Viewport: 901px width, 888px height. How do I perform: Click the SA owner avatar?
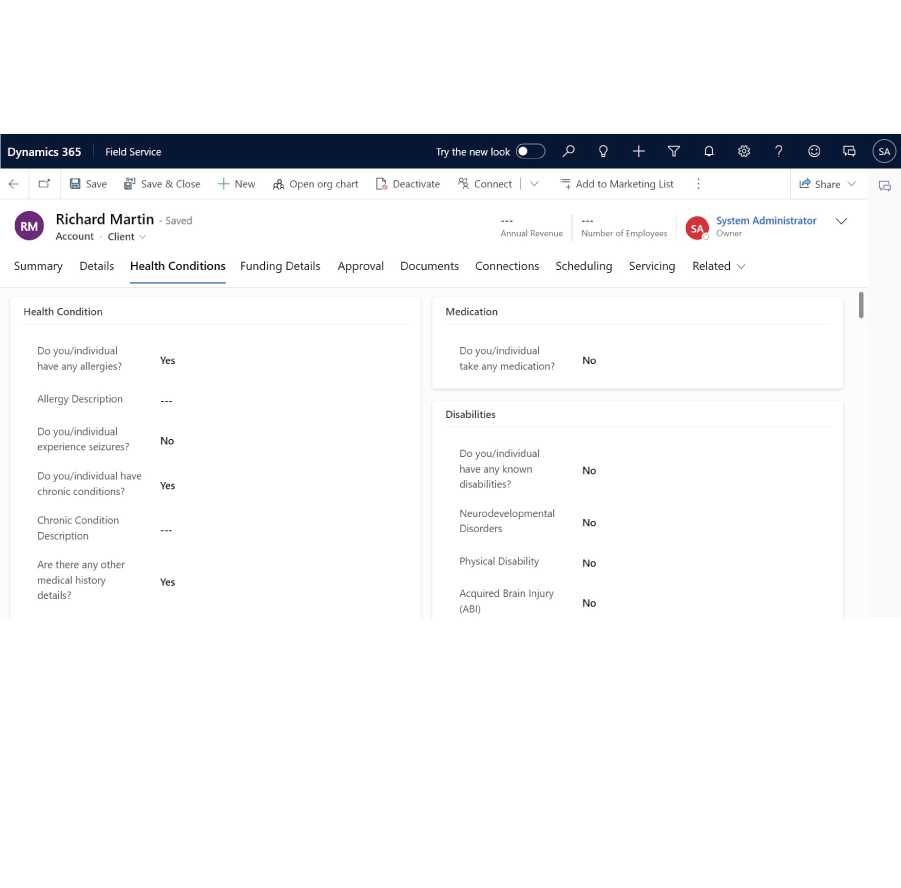click(697, 228)
